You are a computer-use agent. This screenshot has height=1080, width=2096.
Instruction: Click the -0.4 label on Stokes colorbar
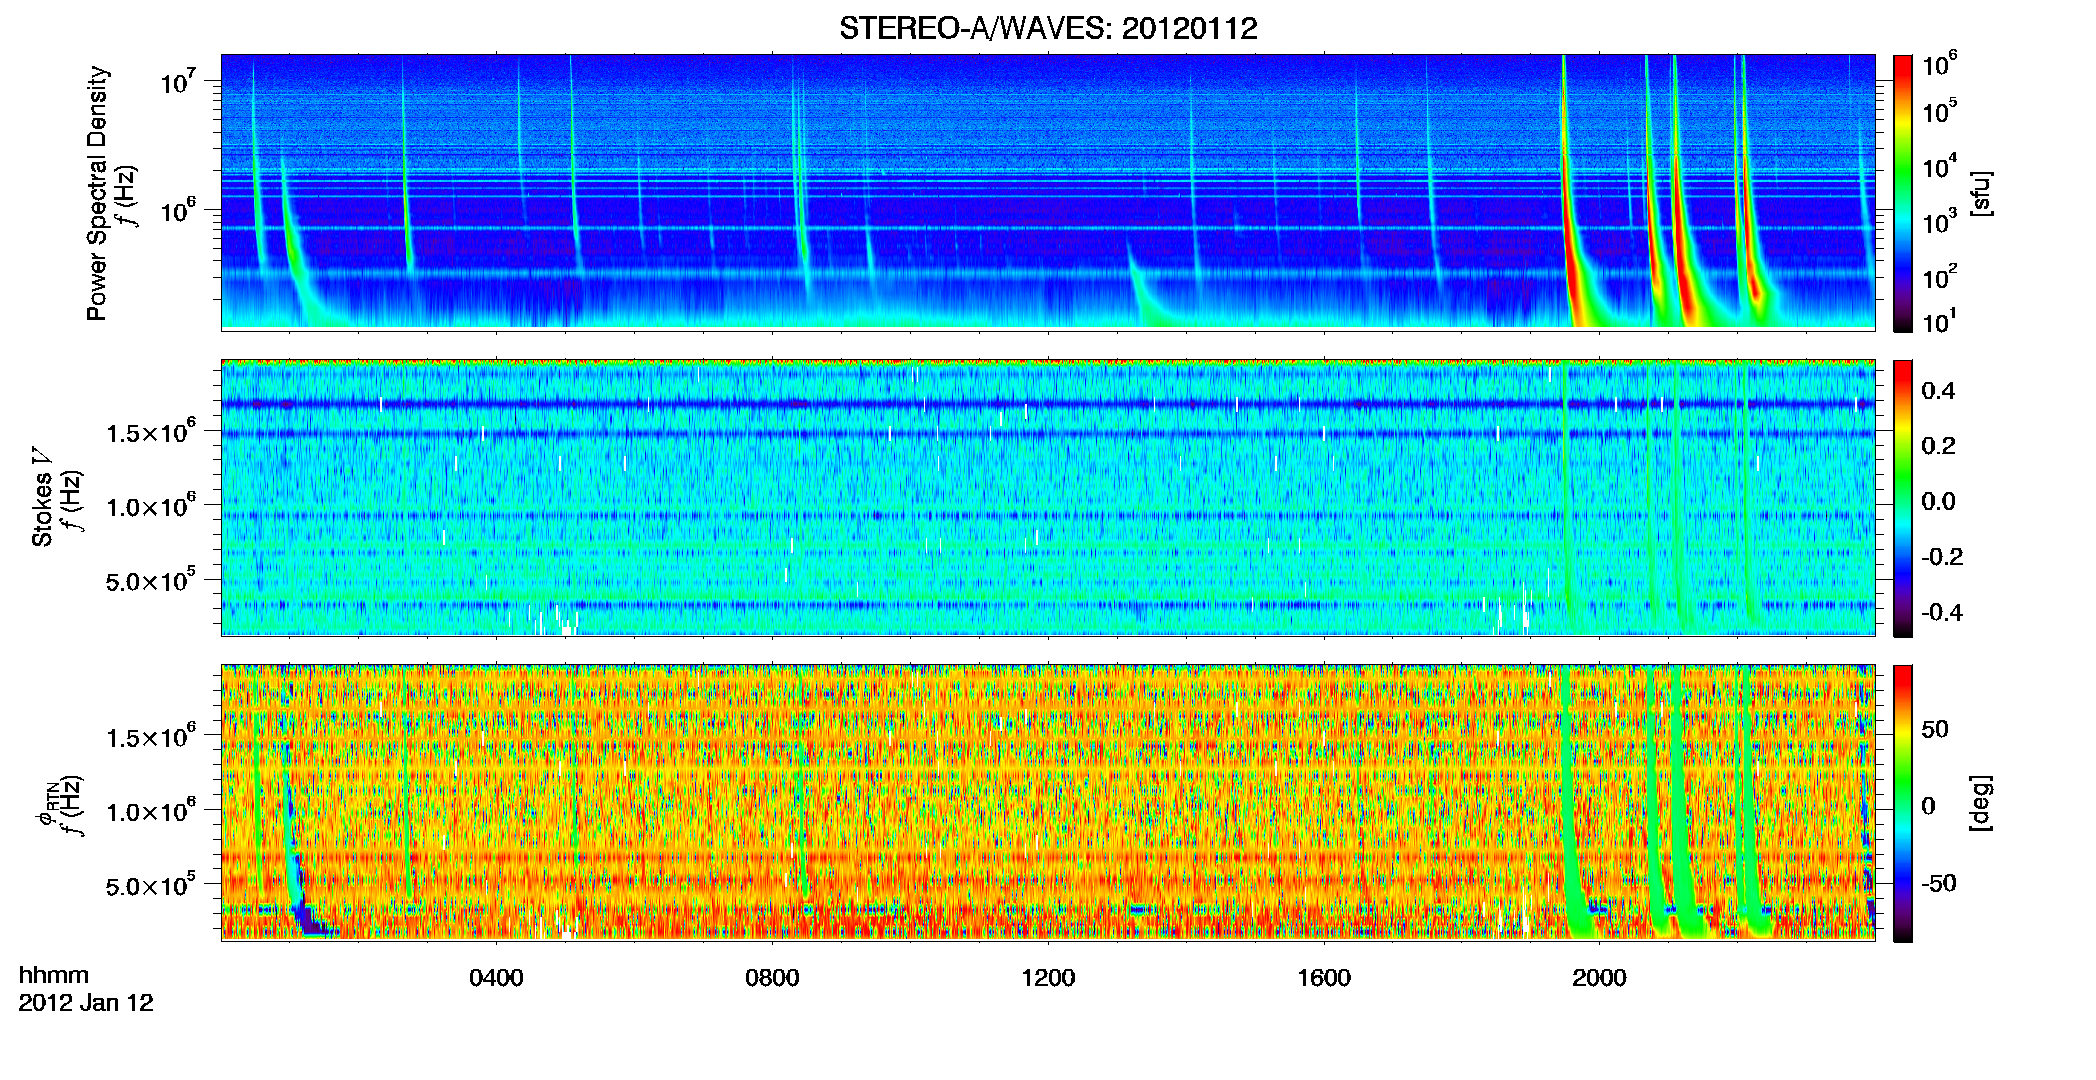point(1942,612)
